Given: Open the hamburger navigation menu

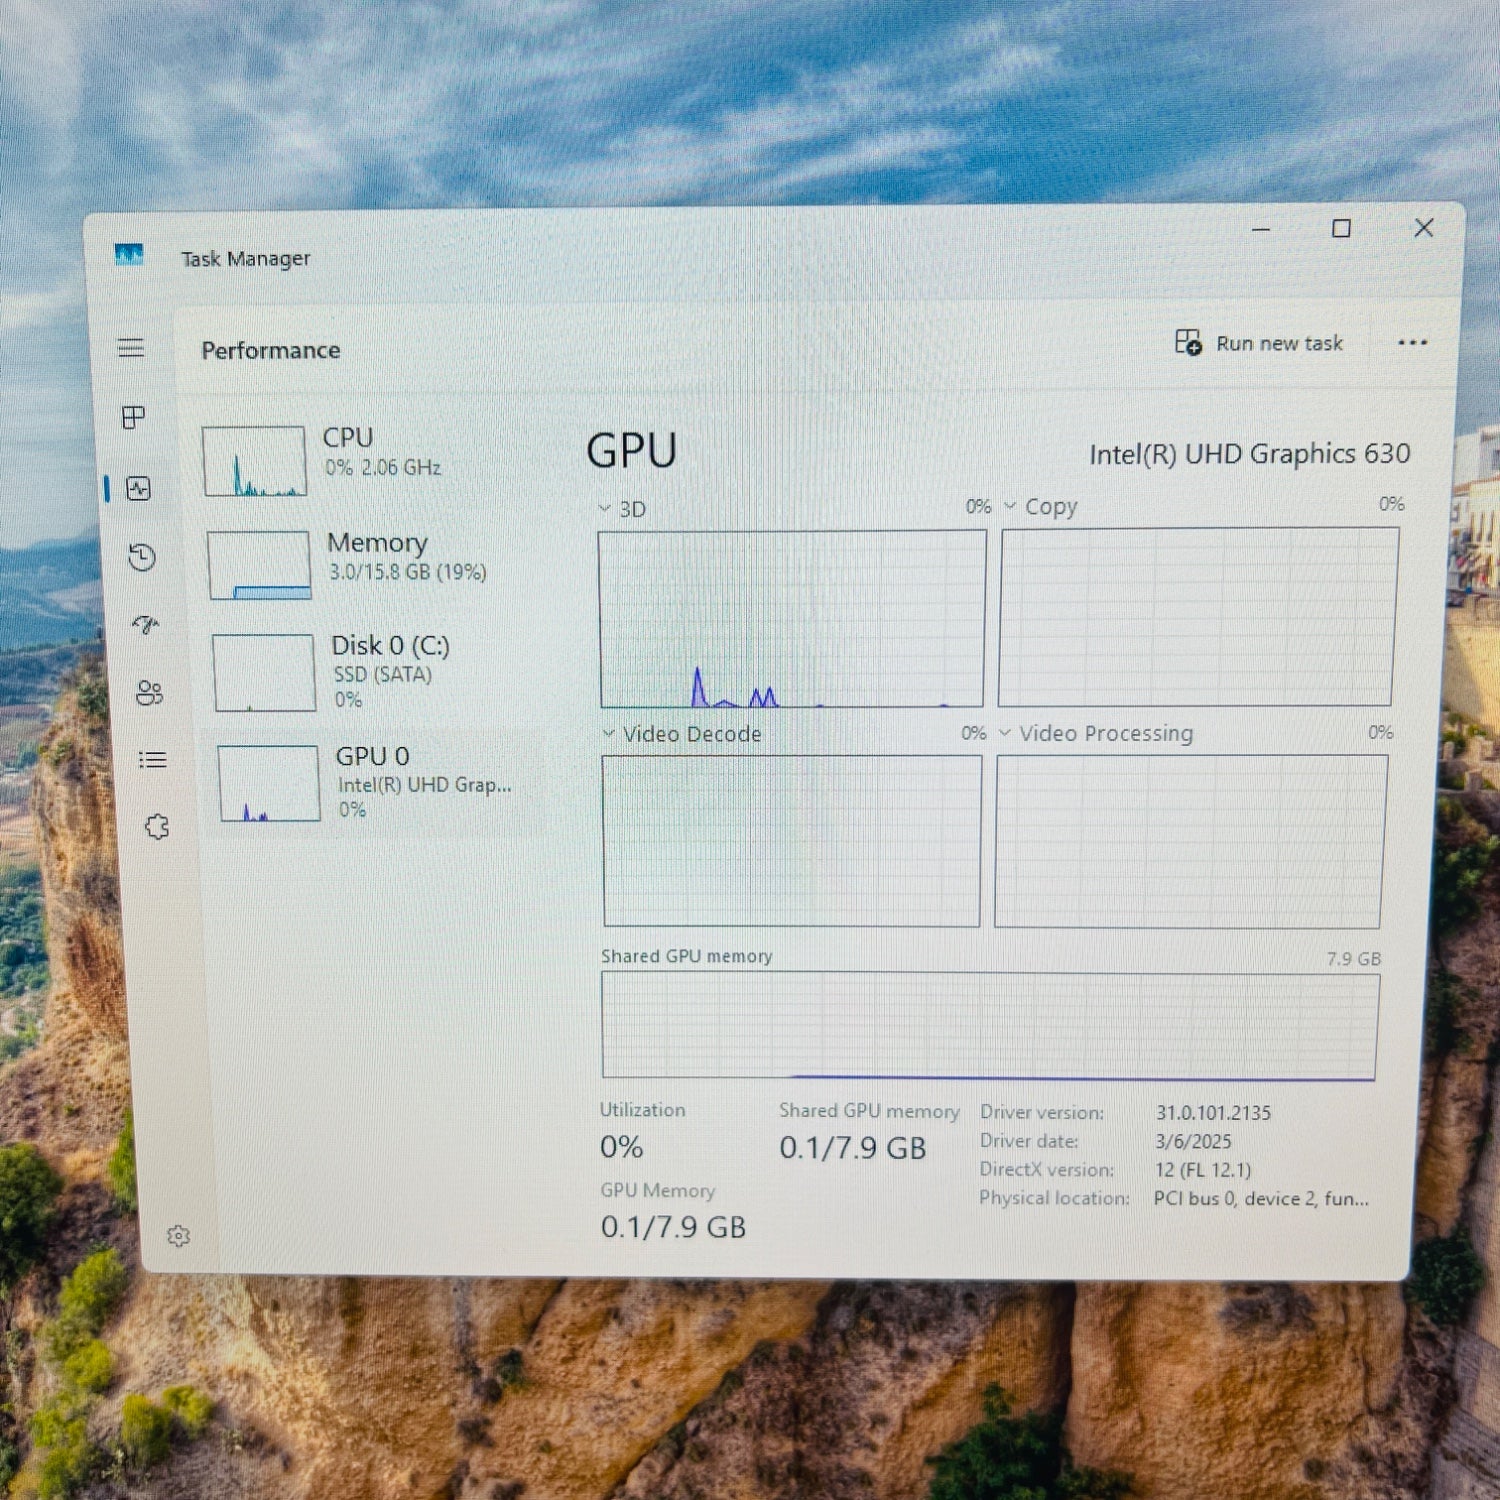Looking at the screenshot, I should tap(131, 348).
